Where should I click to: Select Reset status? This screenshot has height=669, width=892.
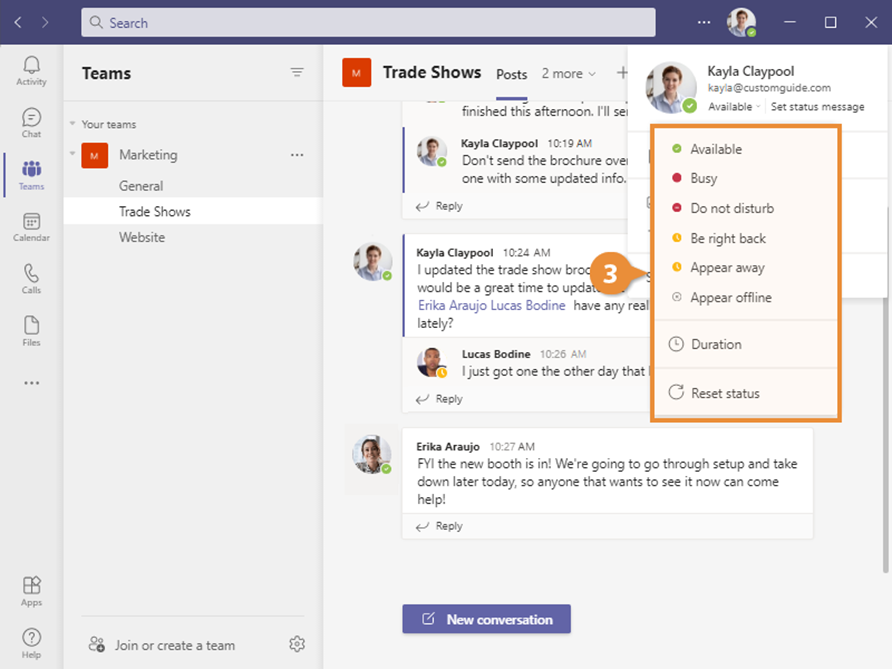point(746,393)
